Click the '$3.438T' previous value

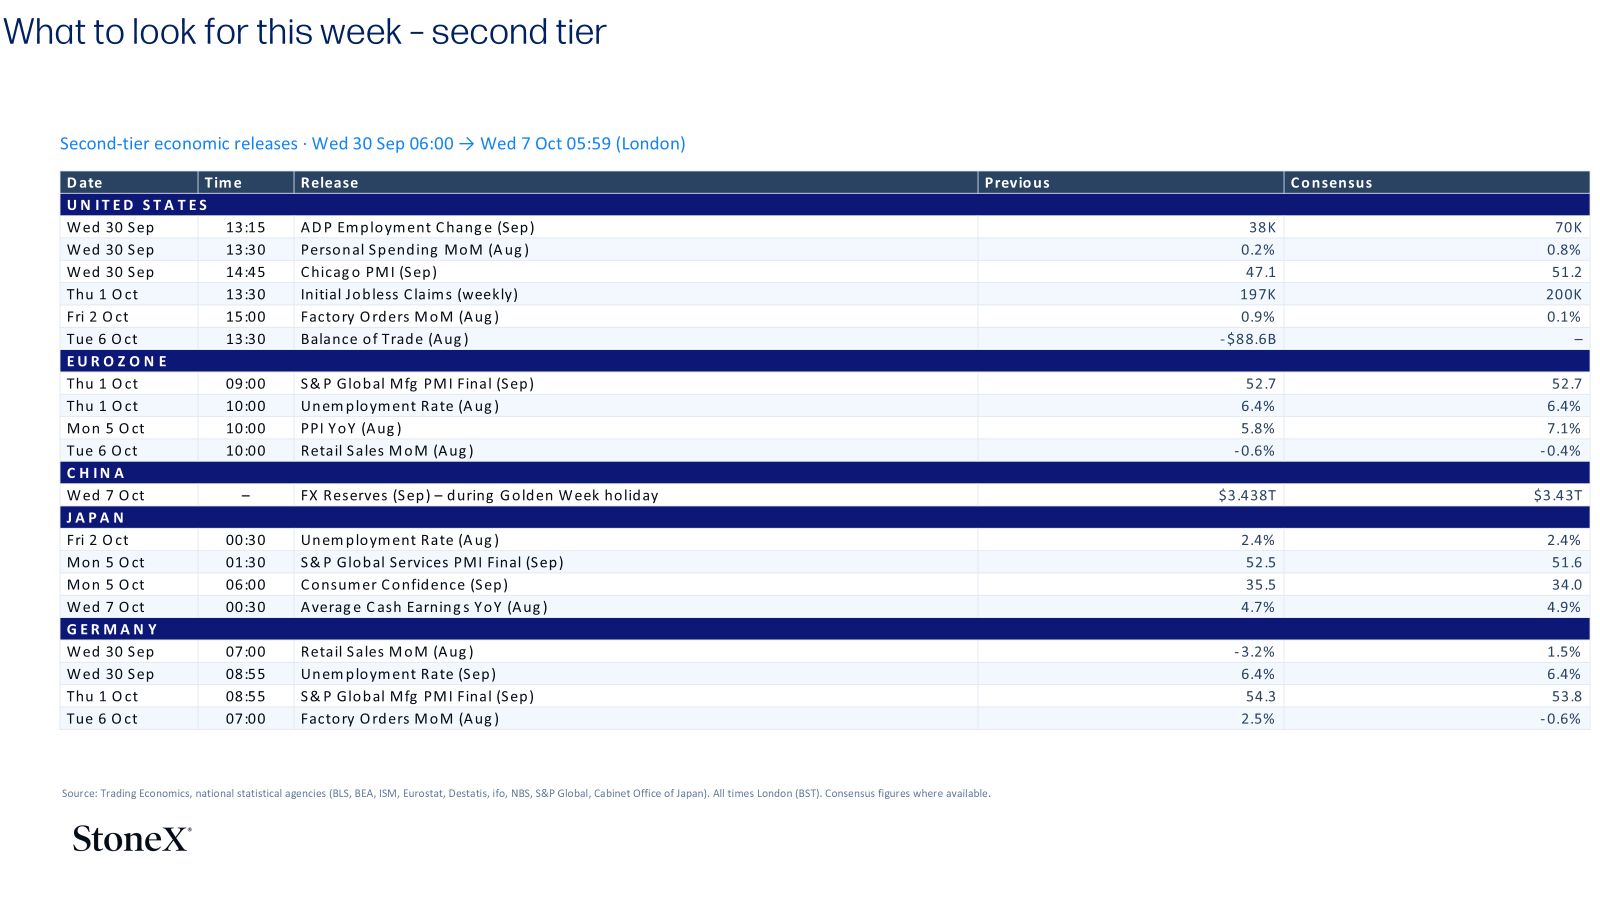tap(1247, 495)
